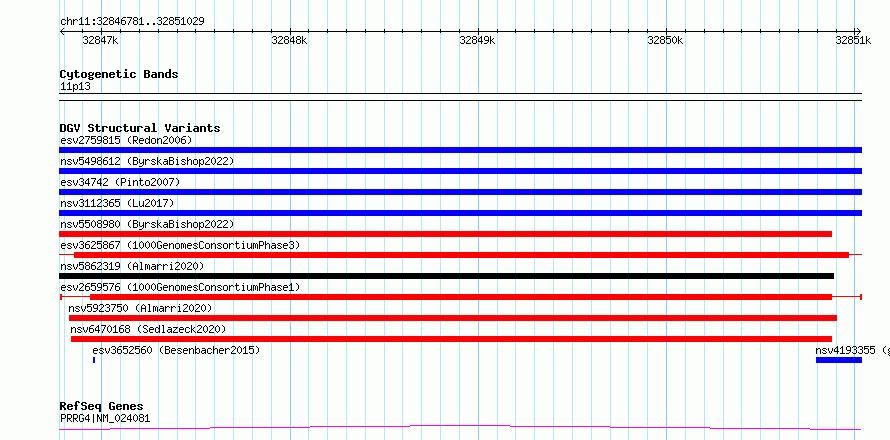This screenshot has height=440, width=890.
Task: Click the chr11:32846781..32851029 coordinate label
Action: point(132,21)
